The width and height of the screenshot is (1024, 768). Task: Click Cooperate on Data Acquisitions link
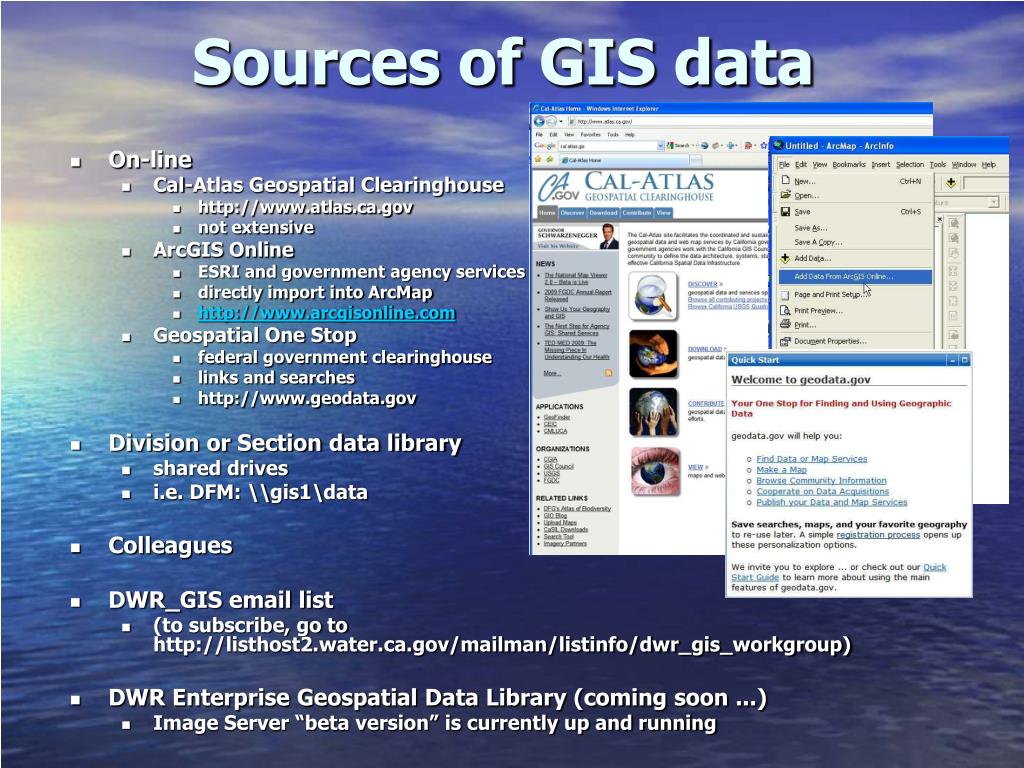click(x=823, y=491)
